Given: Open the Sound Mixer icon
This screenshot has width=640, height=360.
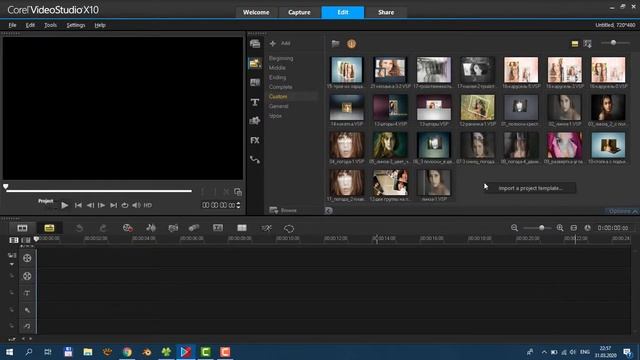Looking at the screenshot, I should tap(151, 228).
